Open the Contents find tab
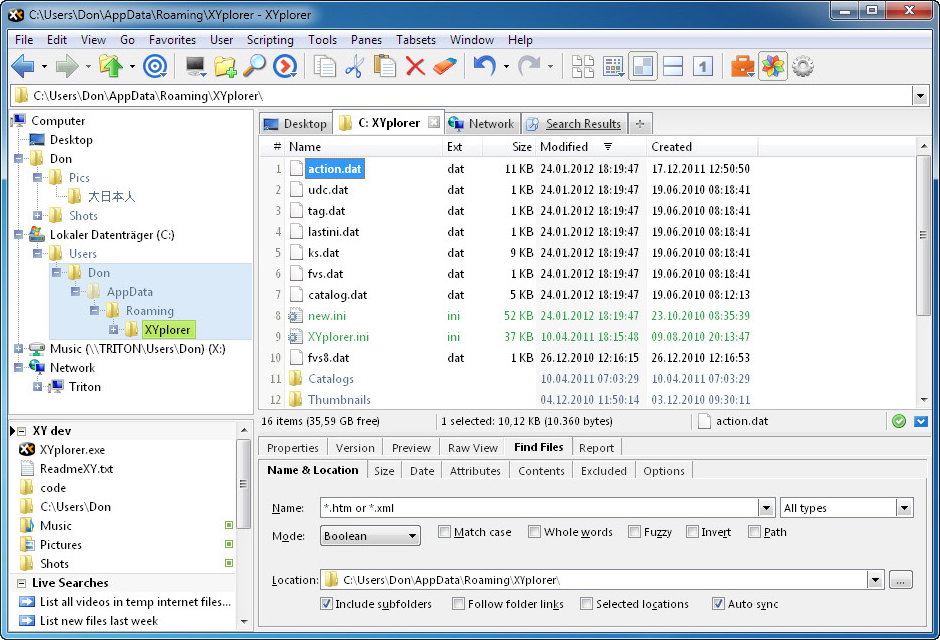The height and width of the screenshot is (640, 940). (x=541, y=471)
